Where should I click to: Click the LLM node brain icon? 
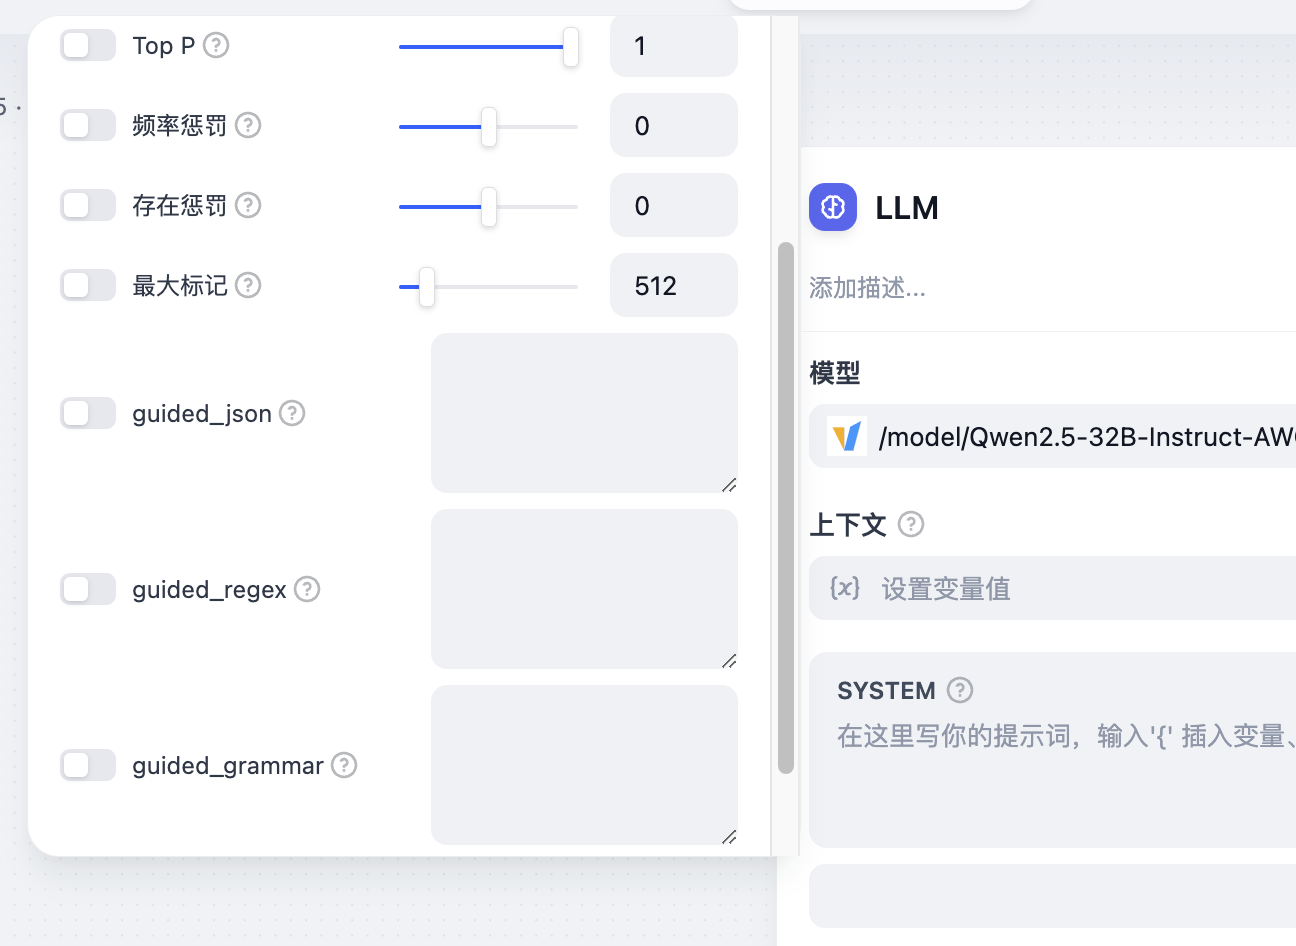pyautogui.click(x=833, y=207)
